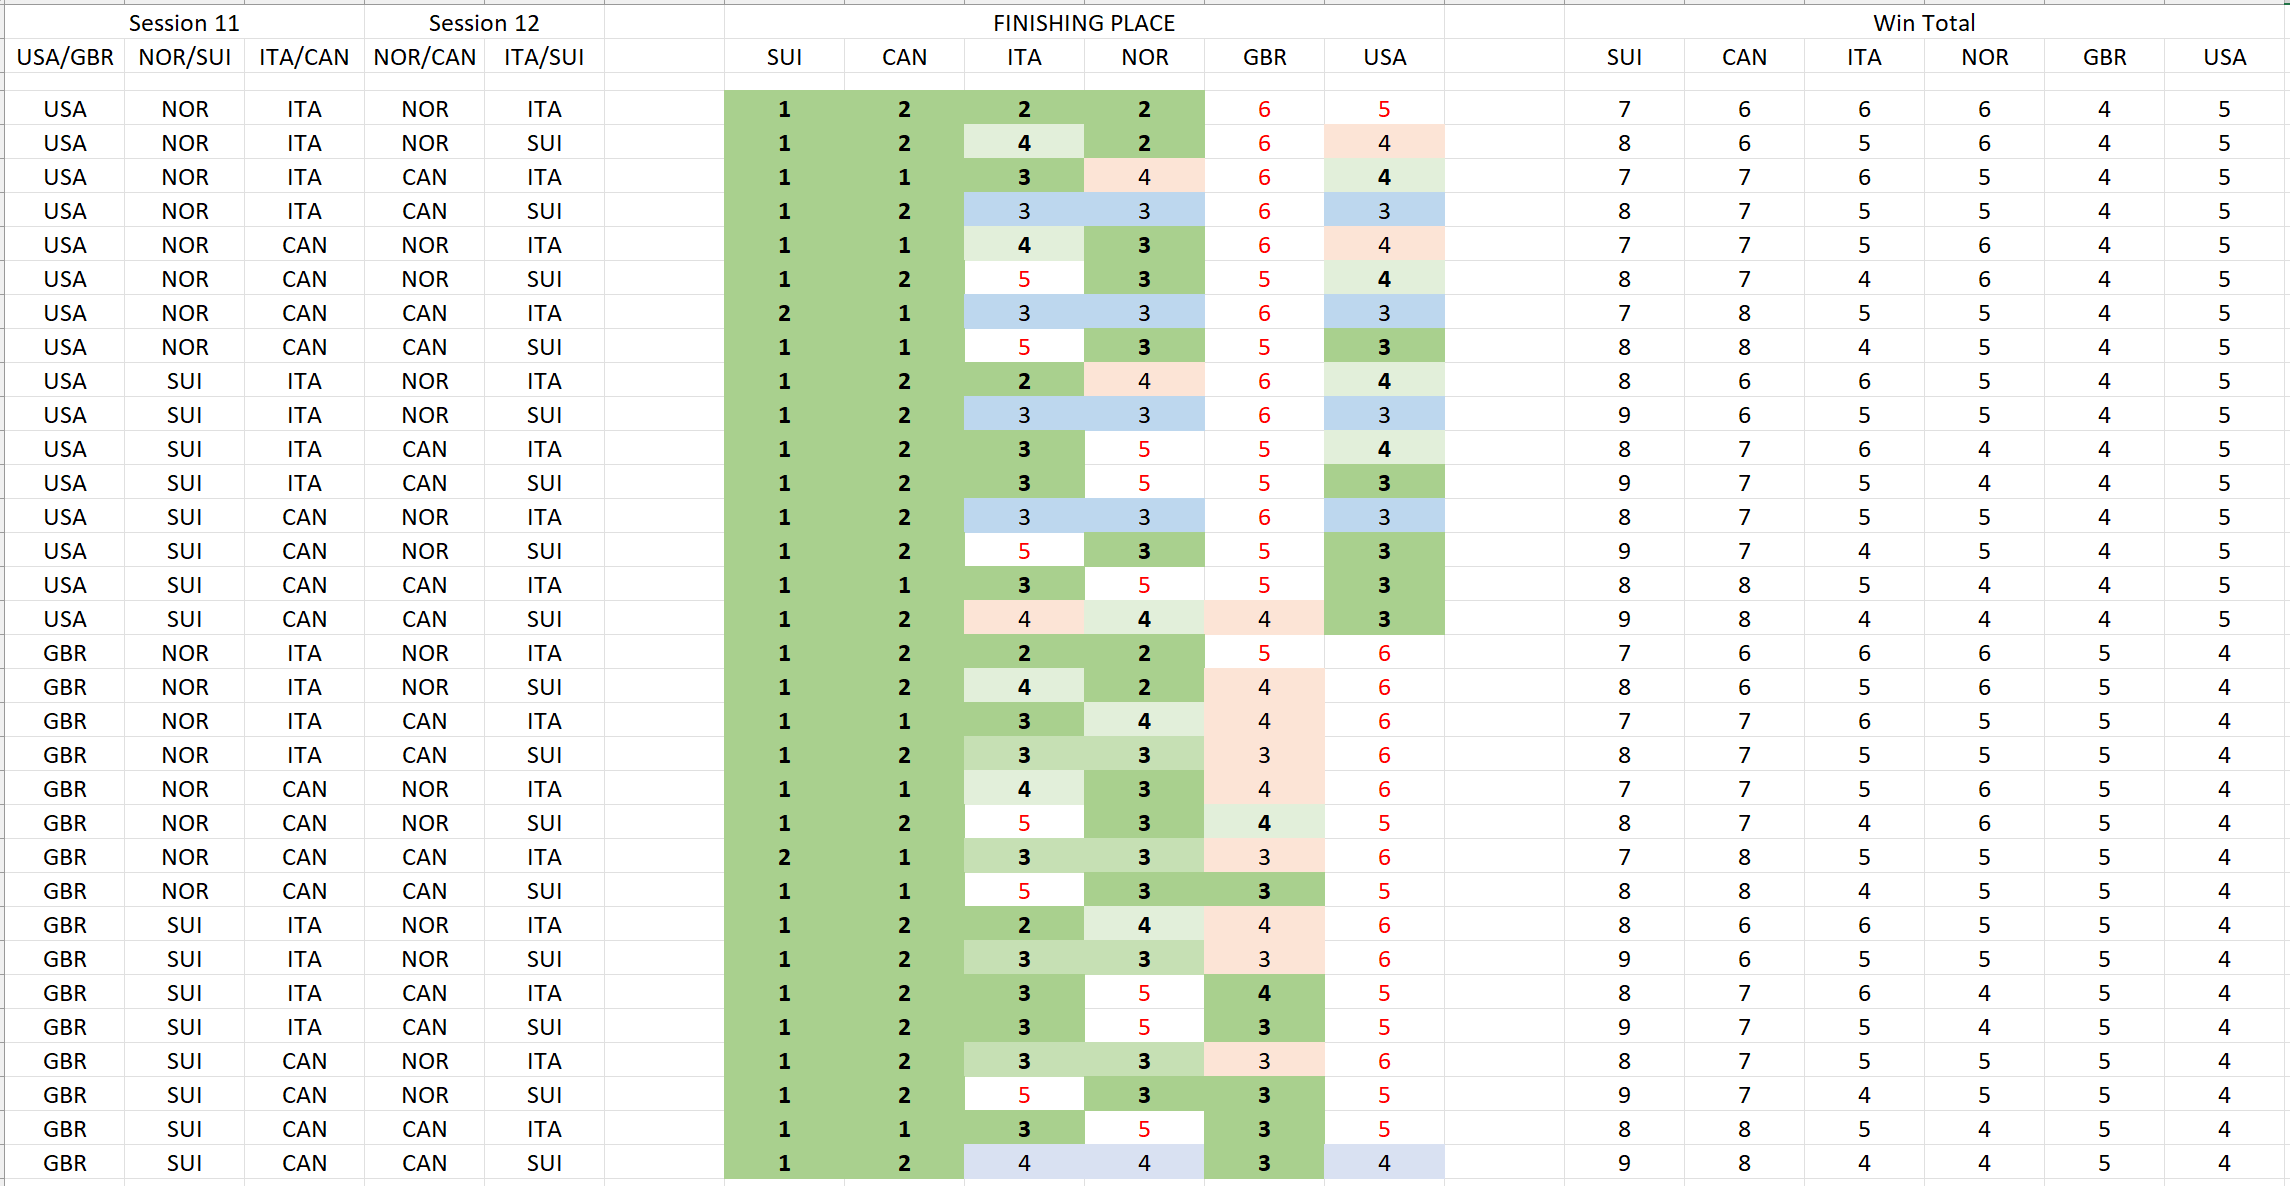Select SUI header under Win Total
This screenshot has width=2290, height=1186.
click(1624, 57)
